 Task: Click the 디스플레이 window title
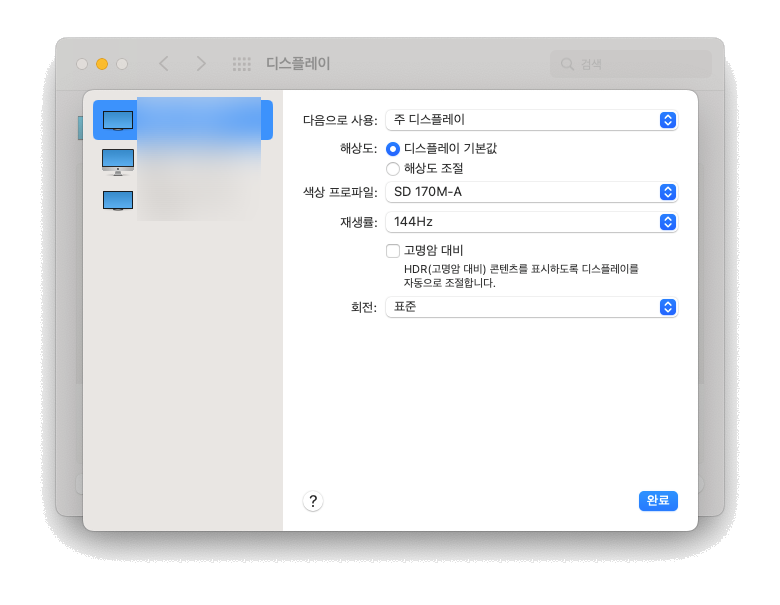point(298,64)
